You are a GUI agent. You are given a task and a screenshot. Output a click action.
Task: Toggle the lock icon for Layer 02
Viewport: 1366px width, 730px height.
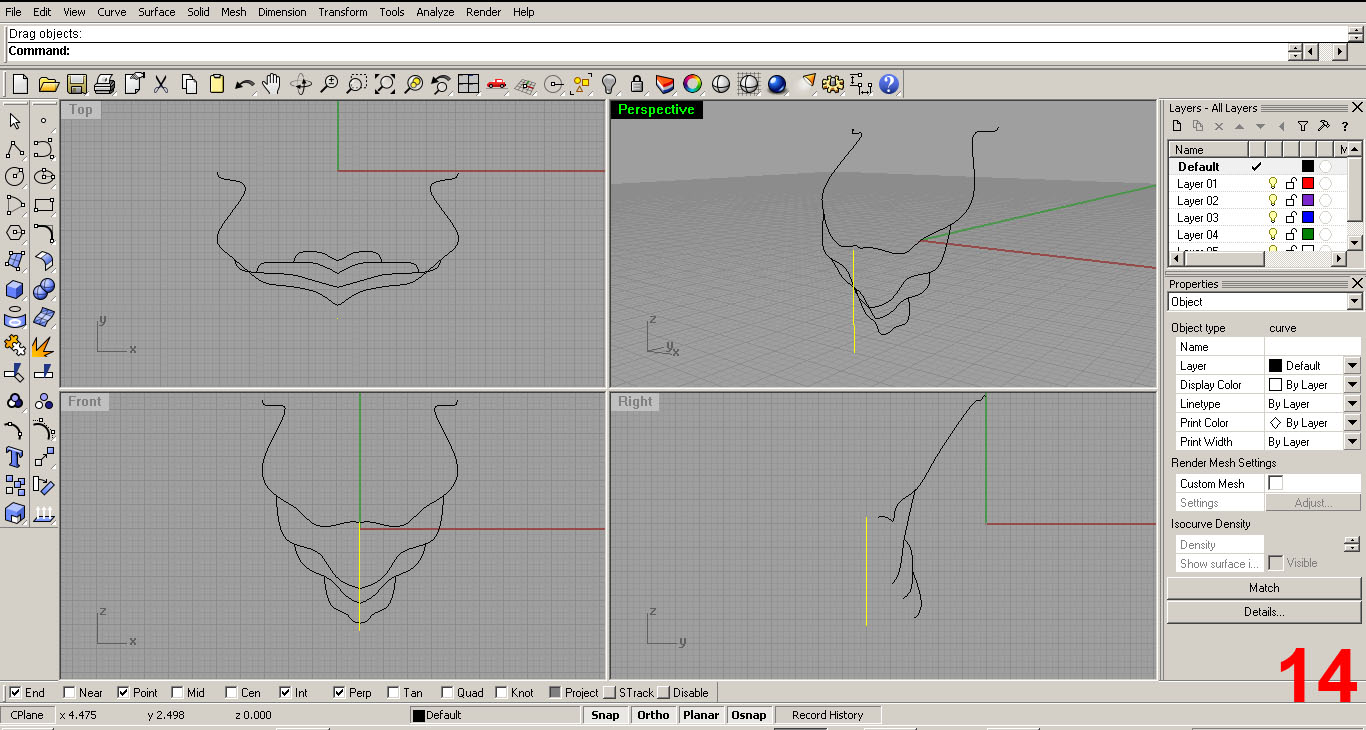click(x=1291, y=201)
